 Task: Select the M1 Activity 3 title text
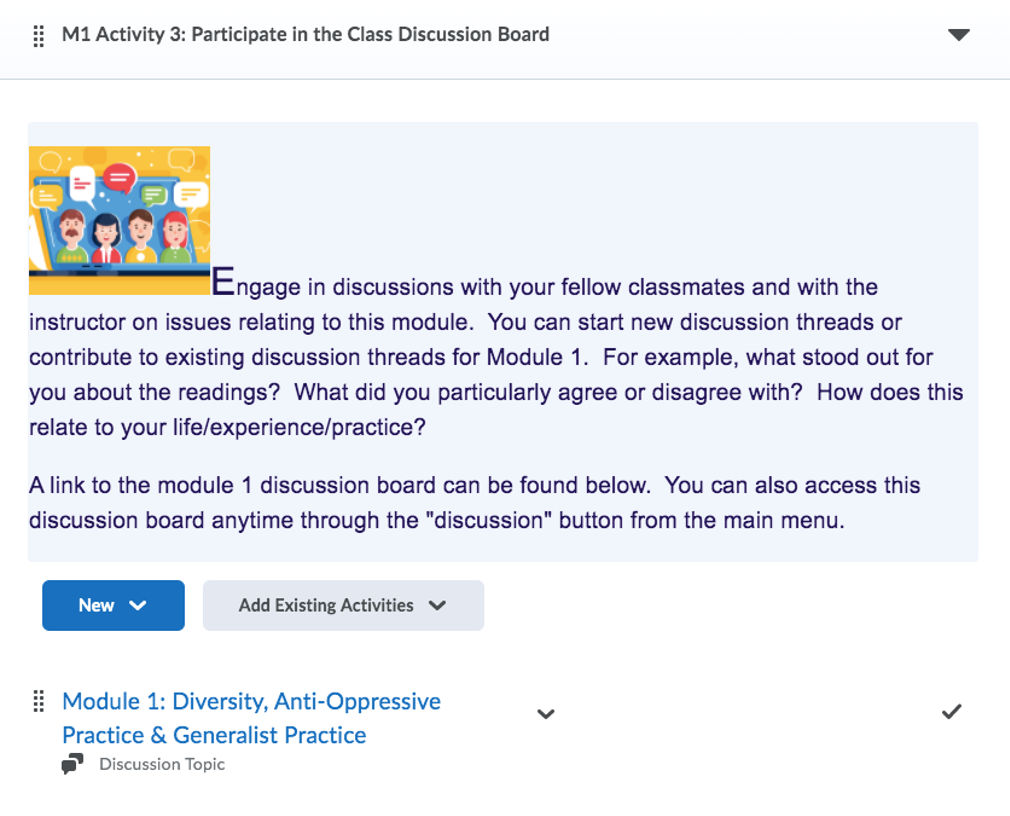(x=306, y=34)
